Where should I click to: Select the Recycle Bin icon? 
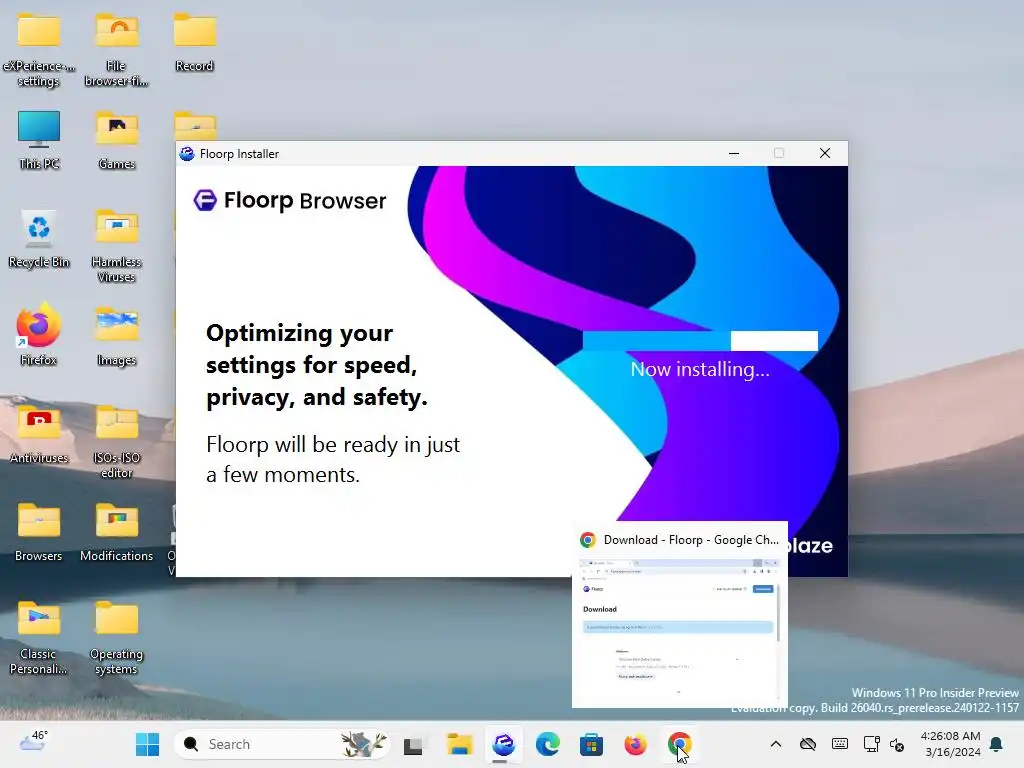[39, 239]
